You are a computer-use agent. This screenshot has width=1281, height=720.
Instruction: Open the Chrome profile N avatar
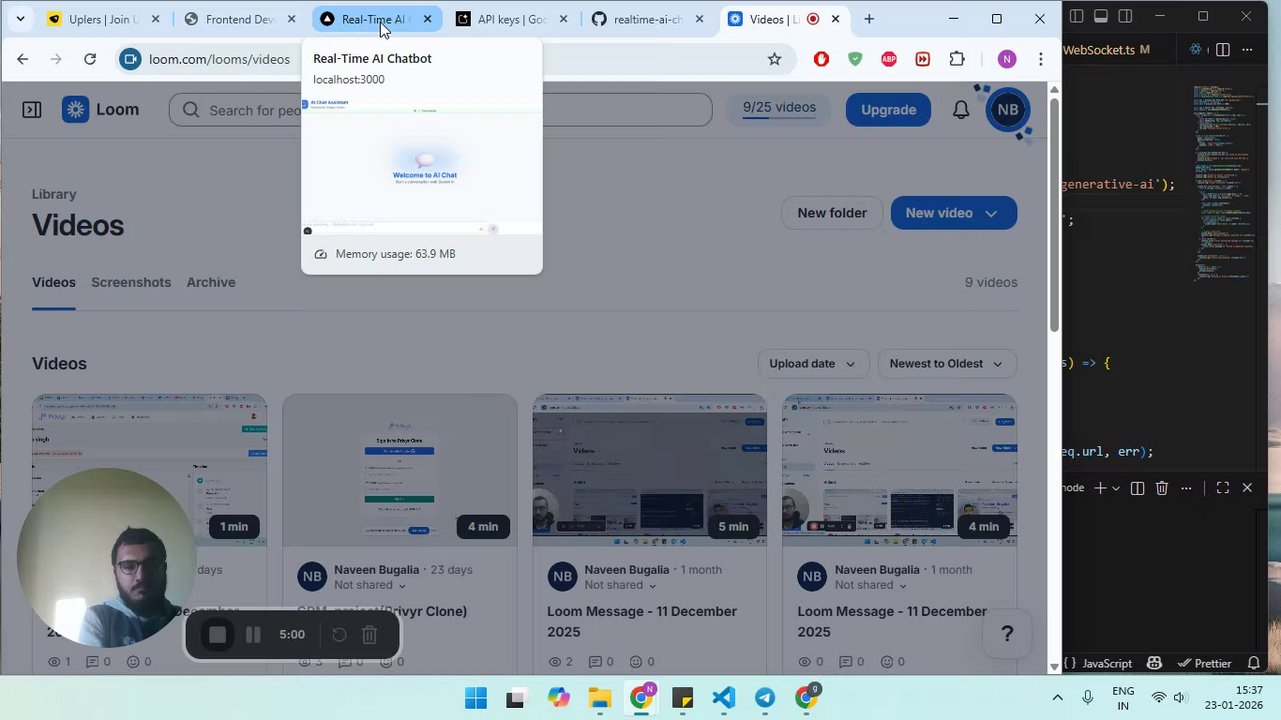[1007, 59]
